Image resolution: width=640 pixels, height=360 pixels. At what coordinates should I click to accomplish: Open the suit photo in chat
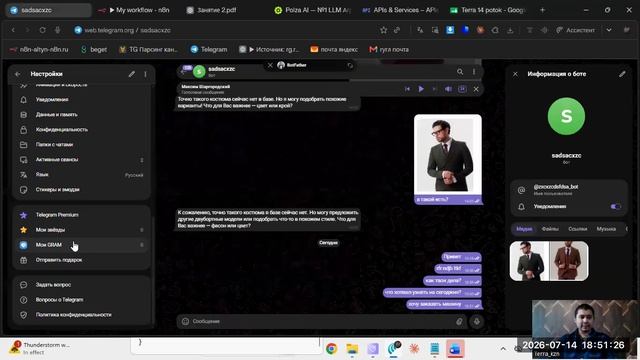(x=448, y=155)
